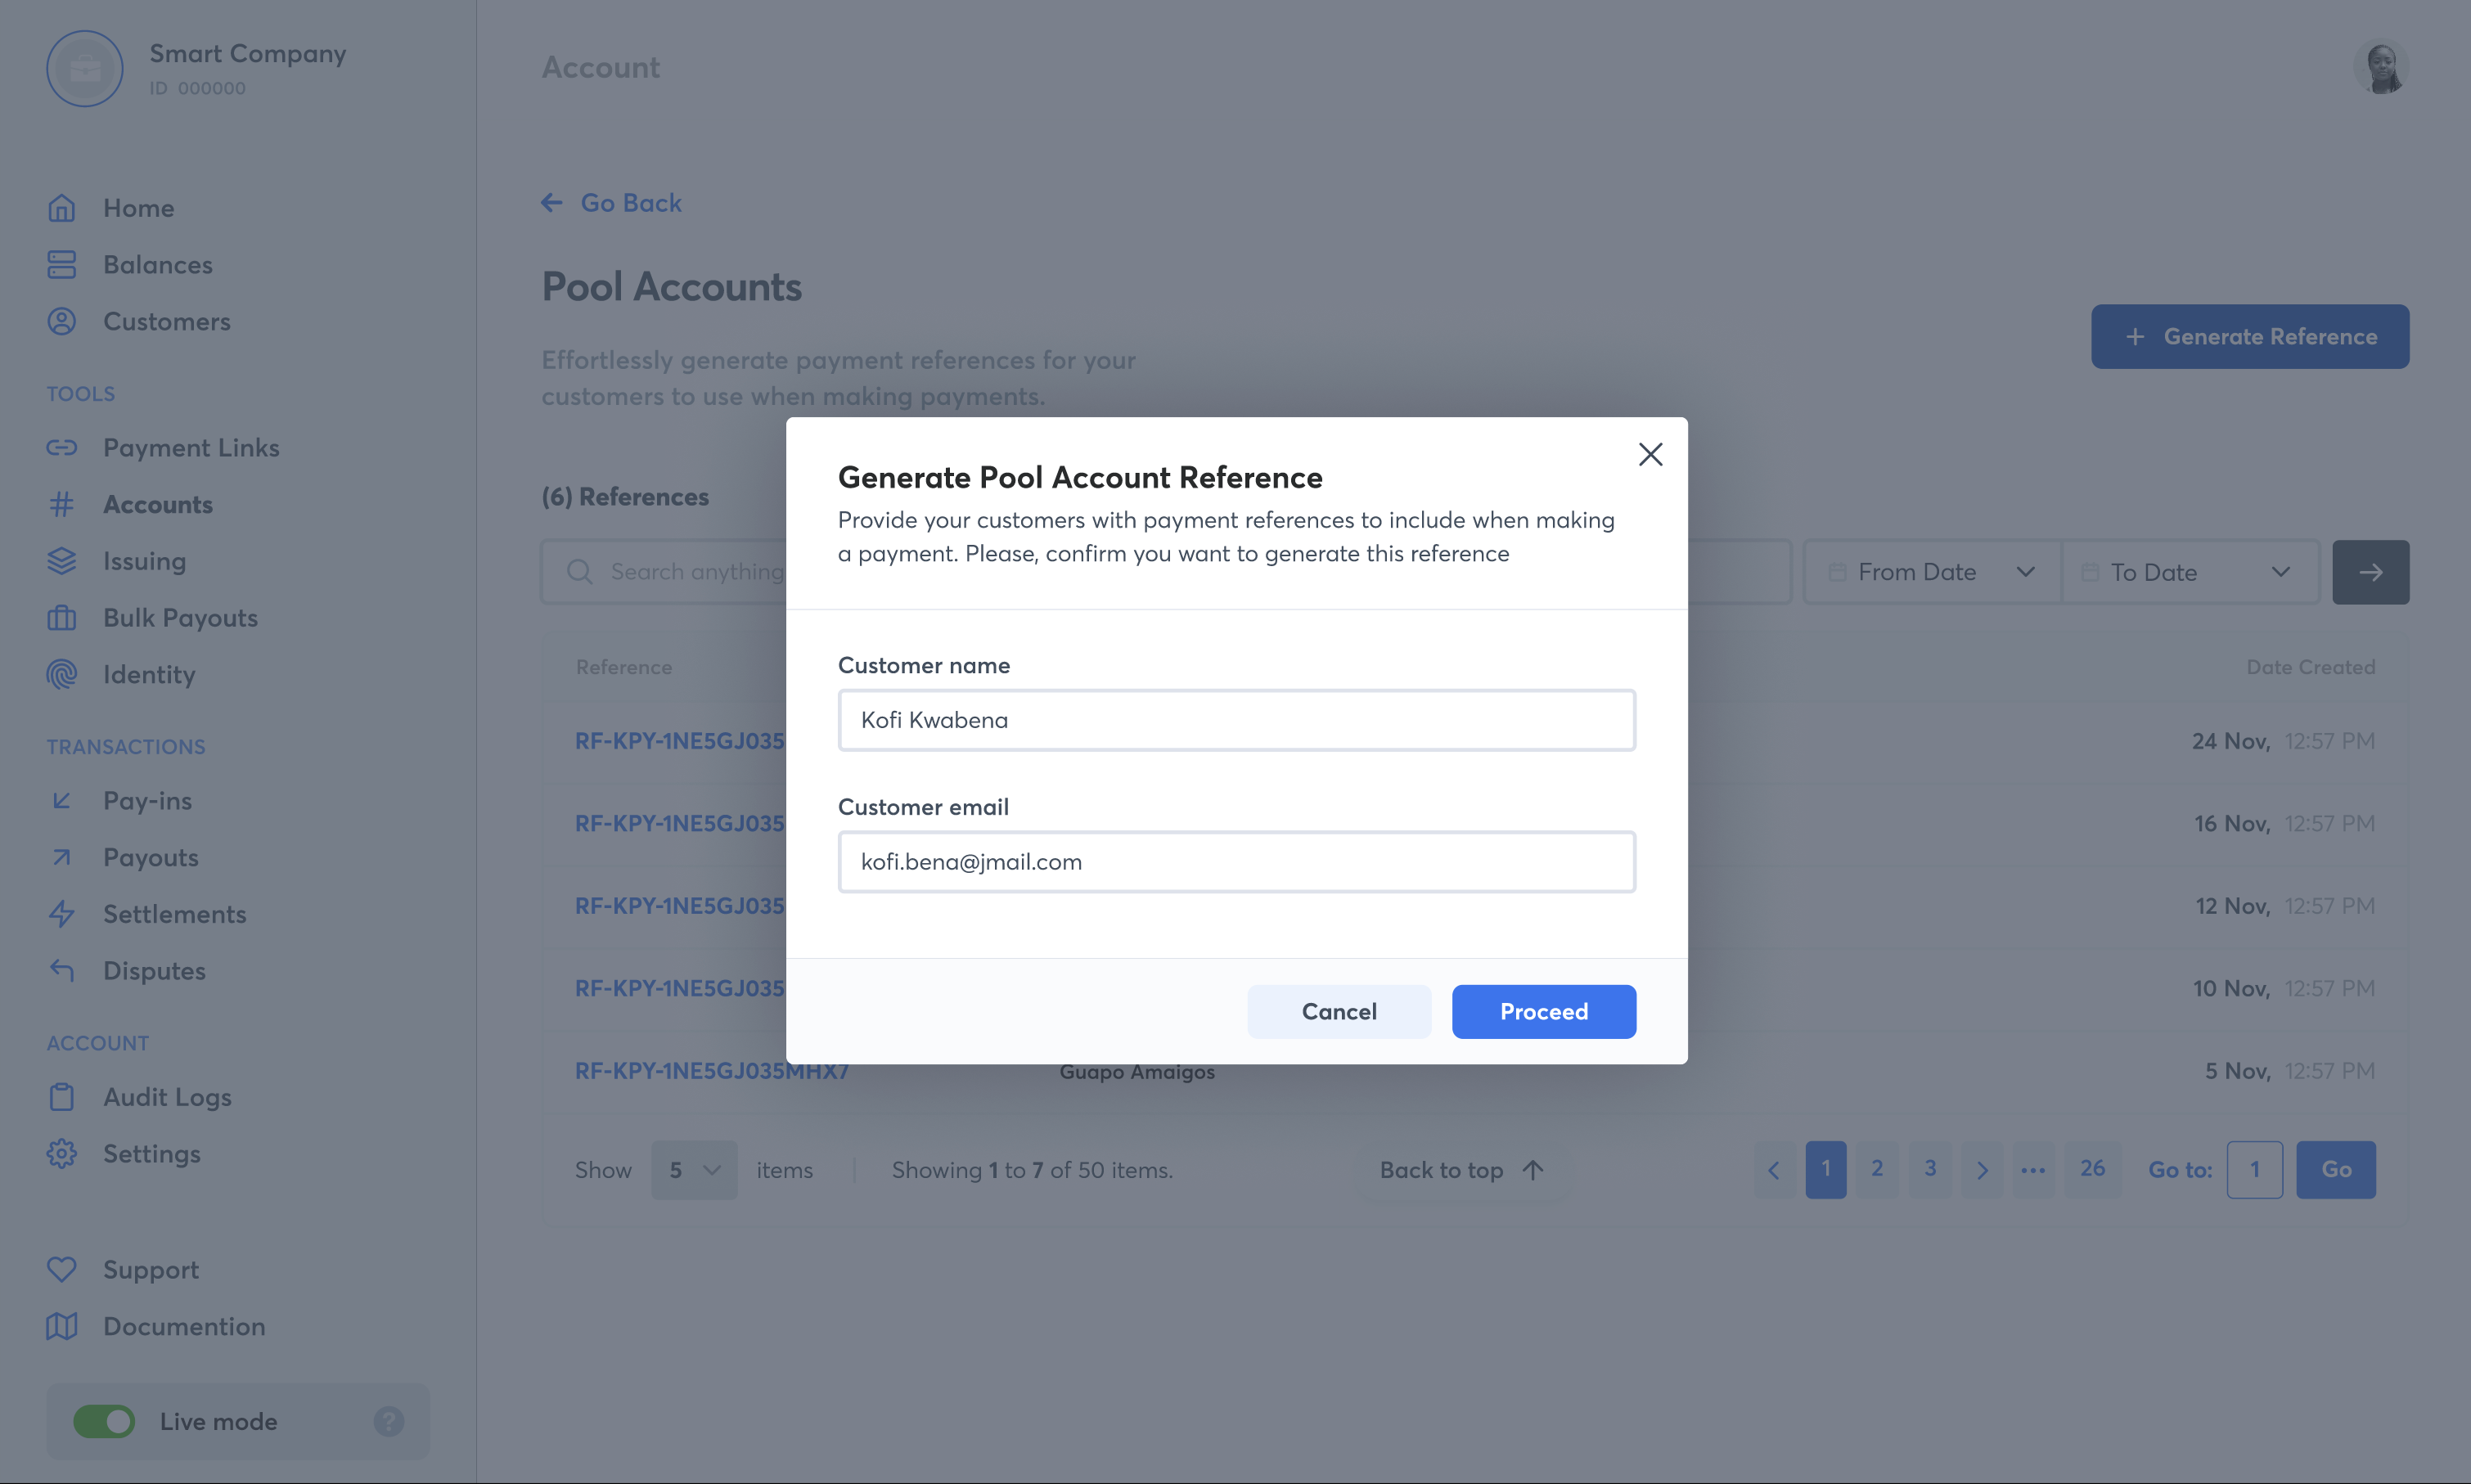Open the Payouts transactions label
Screen dimensions: 2471x1484
click(x=151, y=858)
